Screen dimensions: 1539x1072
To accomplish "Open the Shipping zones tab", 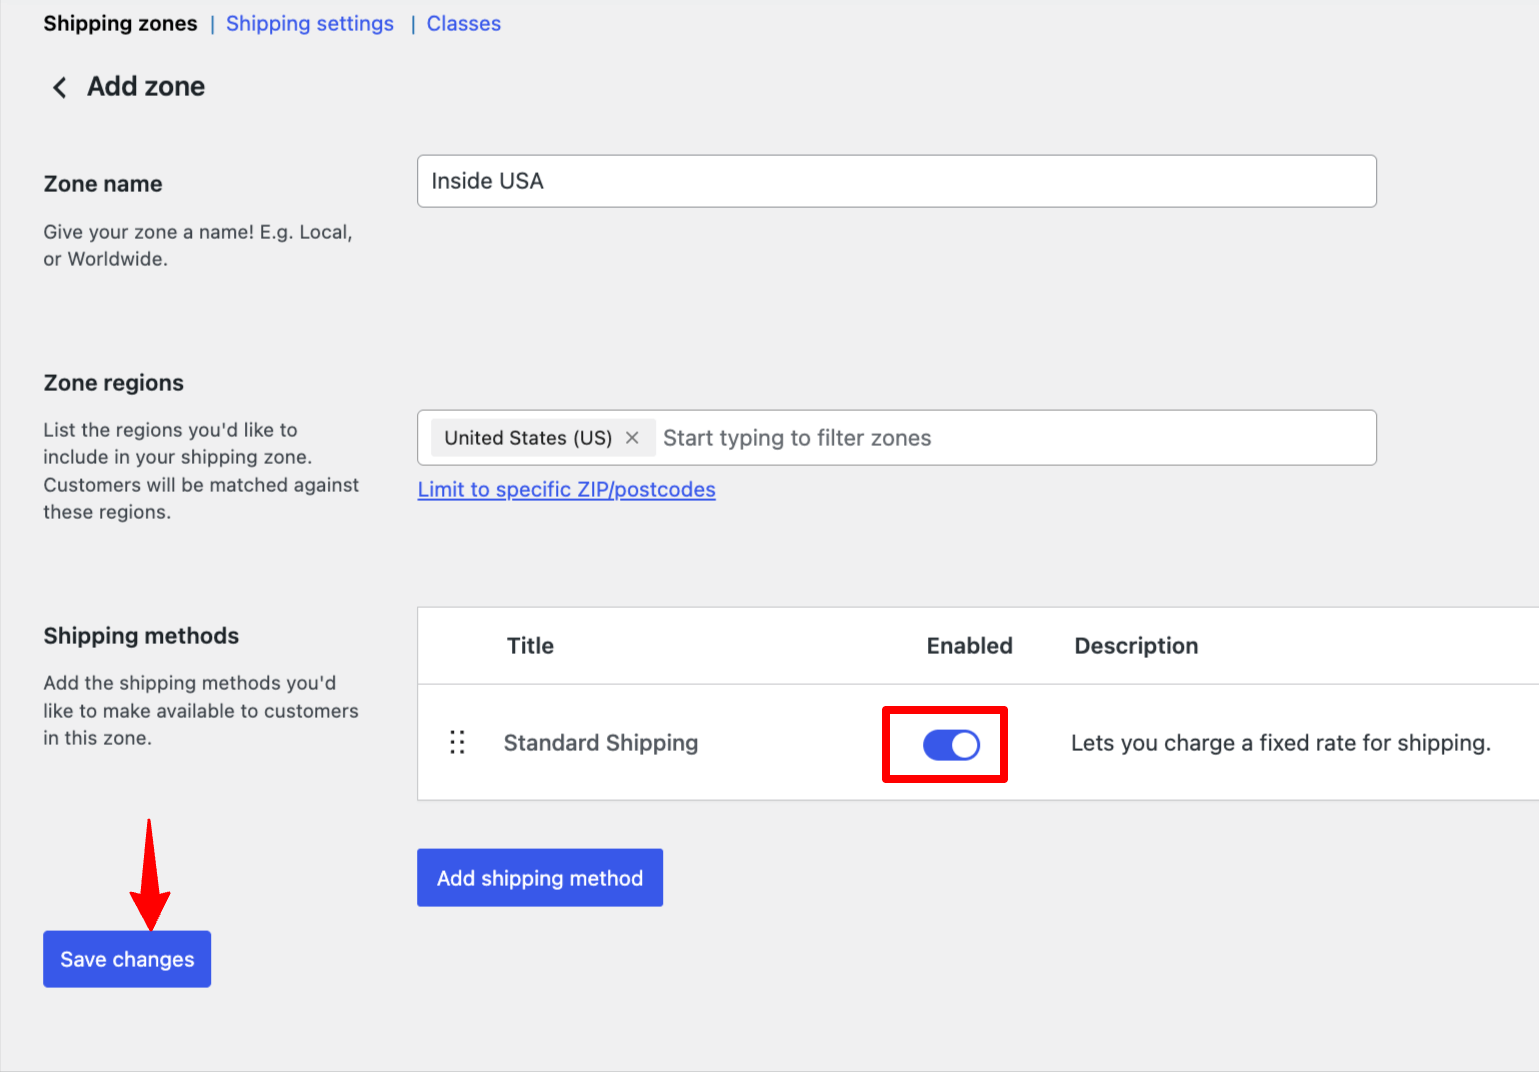I will coord(120,24).
